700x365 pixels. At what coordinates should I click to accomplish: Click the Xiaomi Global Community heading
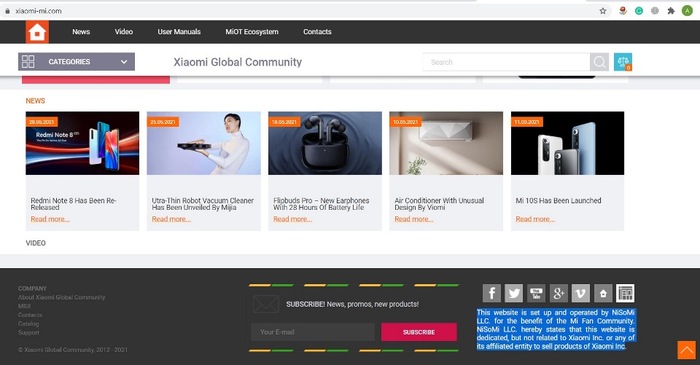(x=238, y=62)
